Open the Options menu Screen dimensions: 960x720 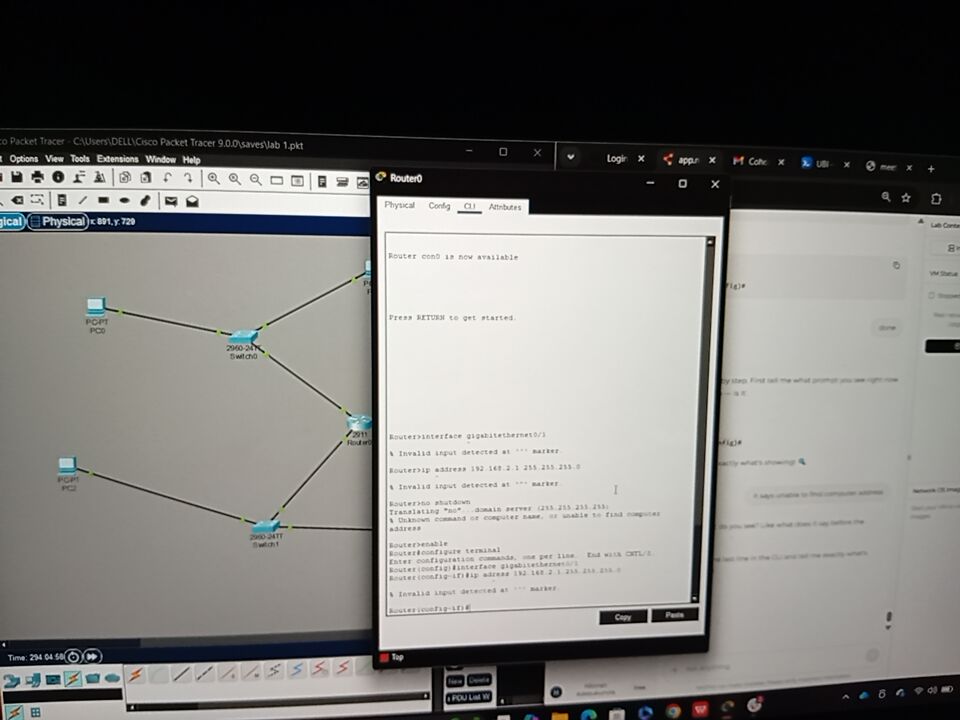tap(23, 159)
